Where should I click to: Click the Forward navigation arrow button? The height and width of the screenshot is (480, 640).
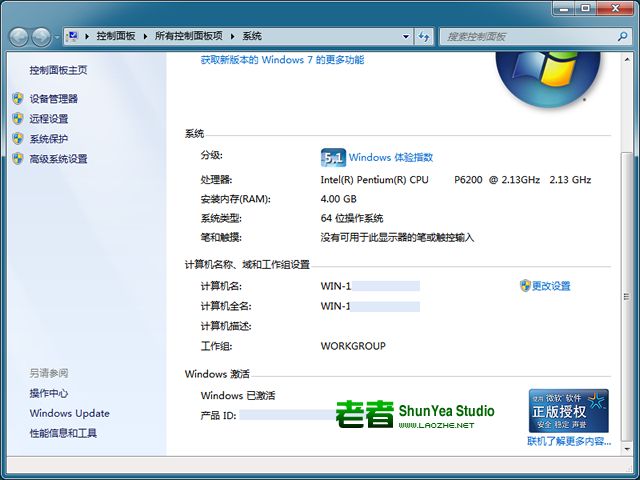pyautogui.click(x=42, y=37)
